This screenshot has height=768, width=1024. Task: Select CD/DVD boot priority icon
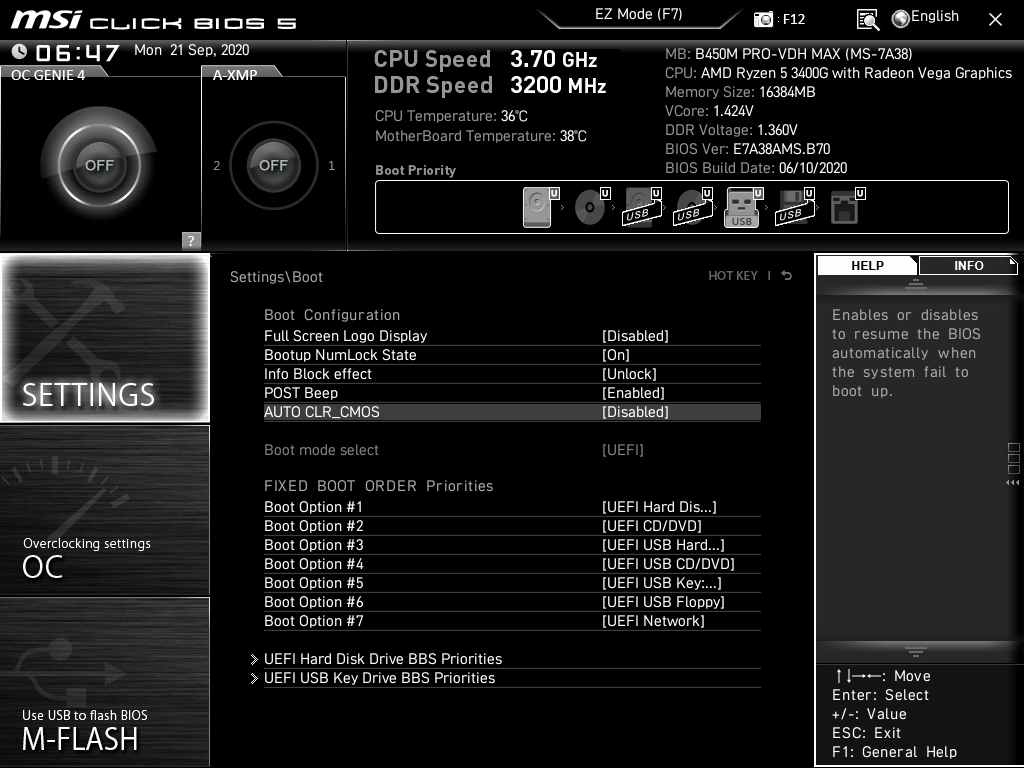(x=592, y=207)
